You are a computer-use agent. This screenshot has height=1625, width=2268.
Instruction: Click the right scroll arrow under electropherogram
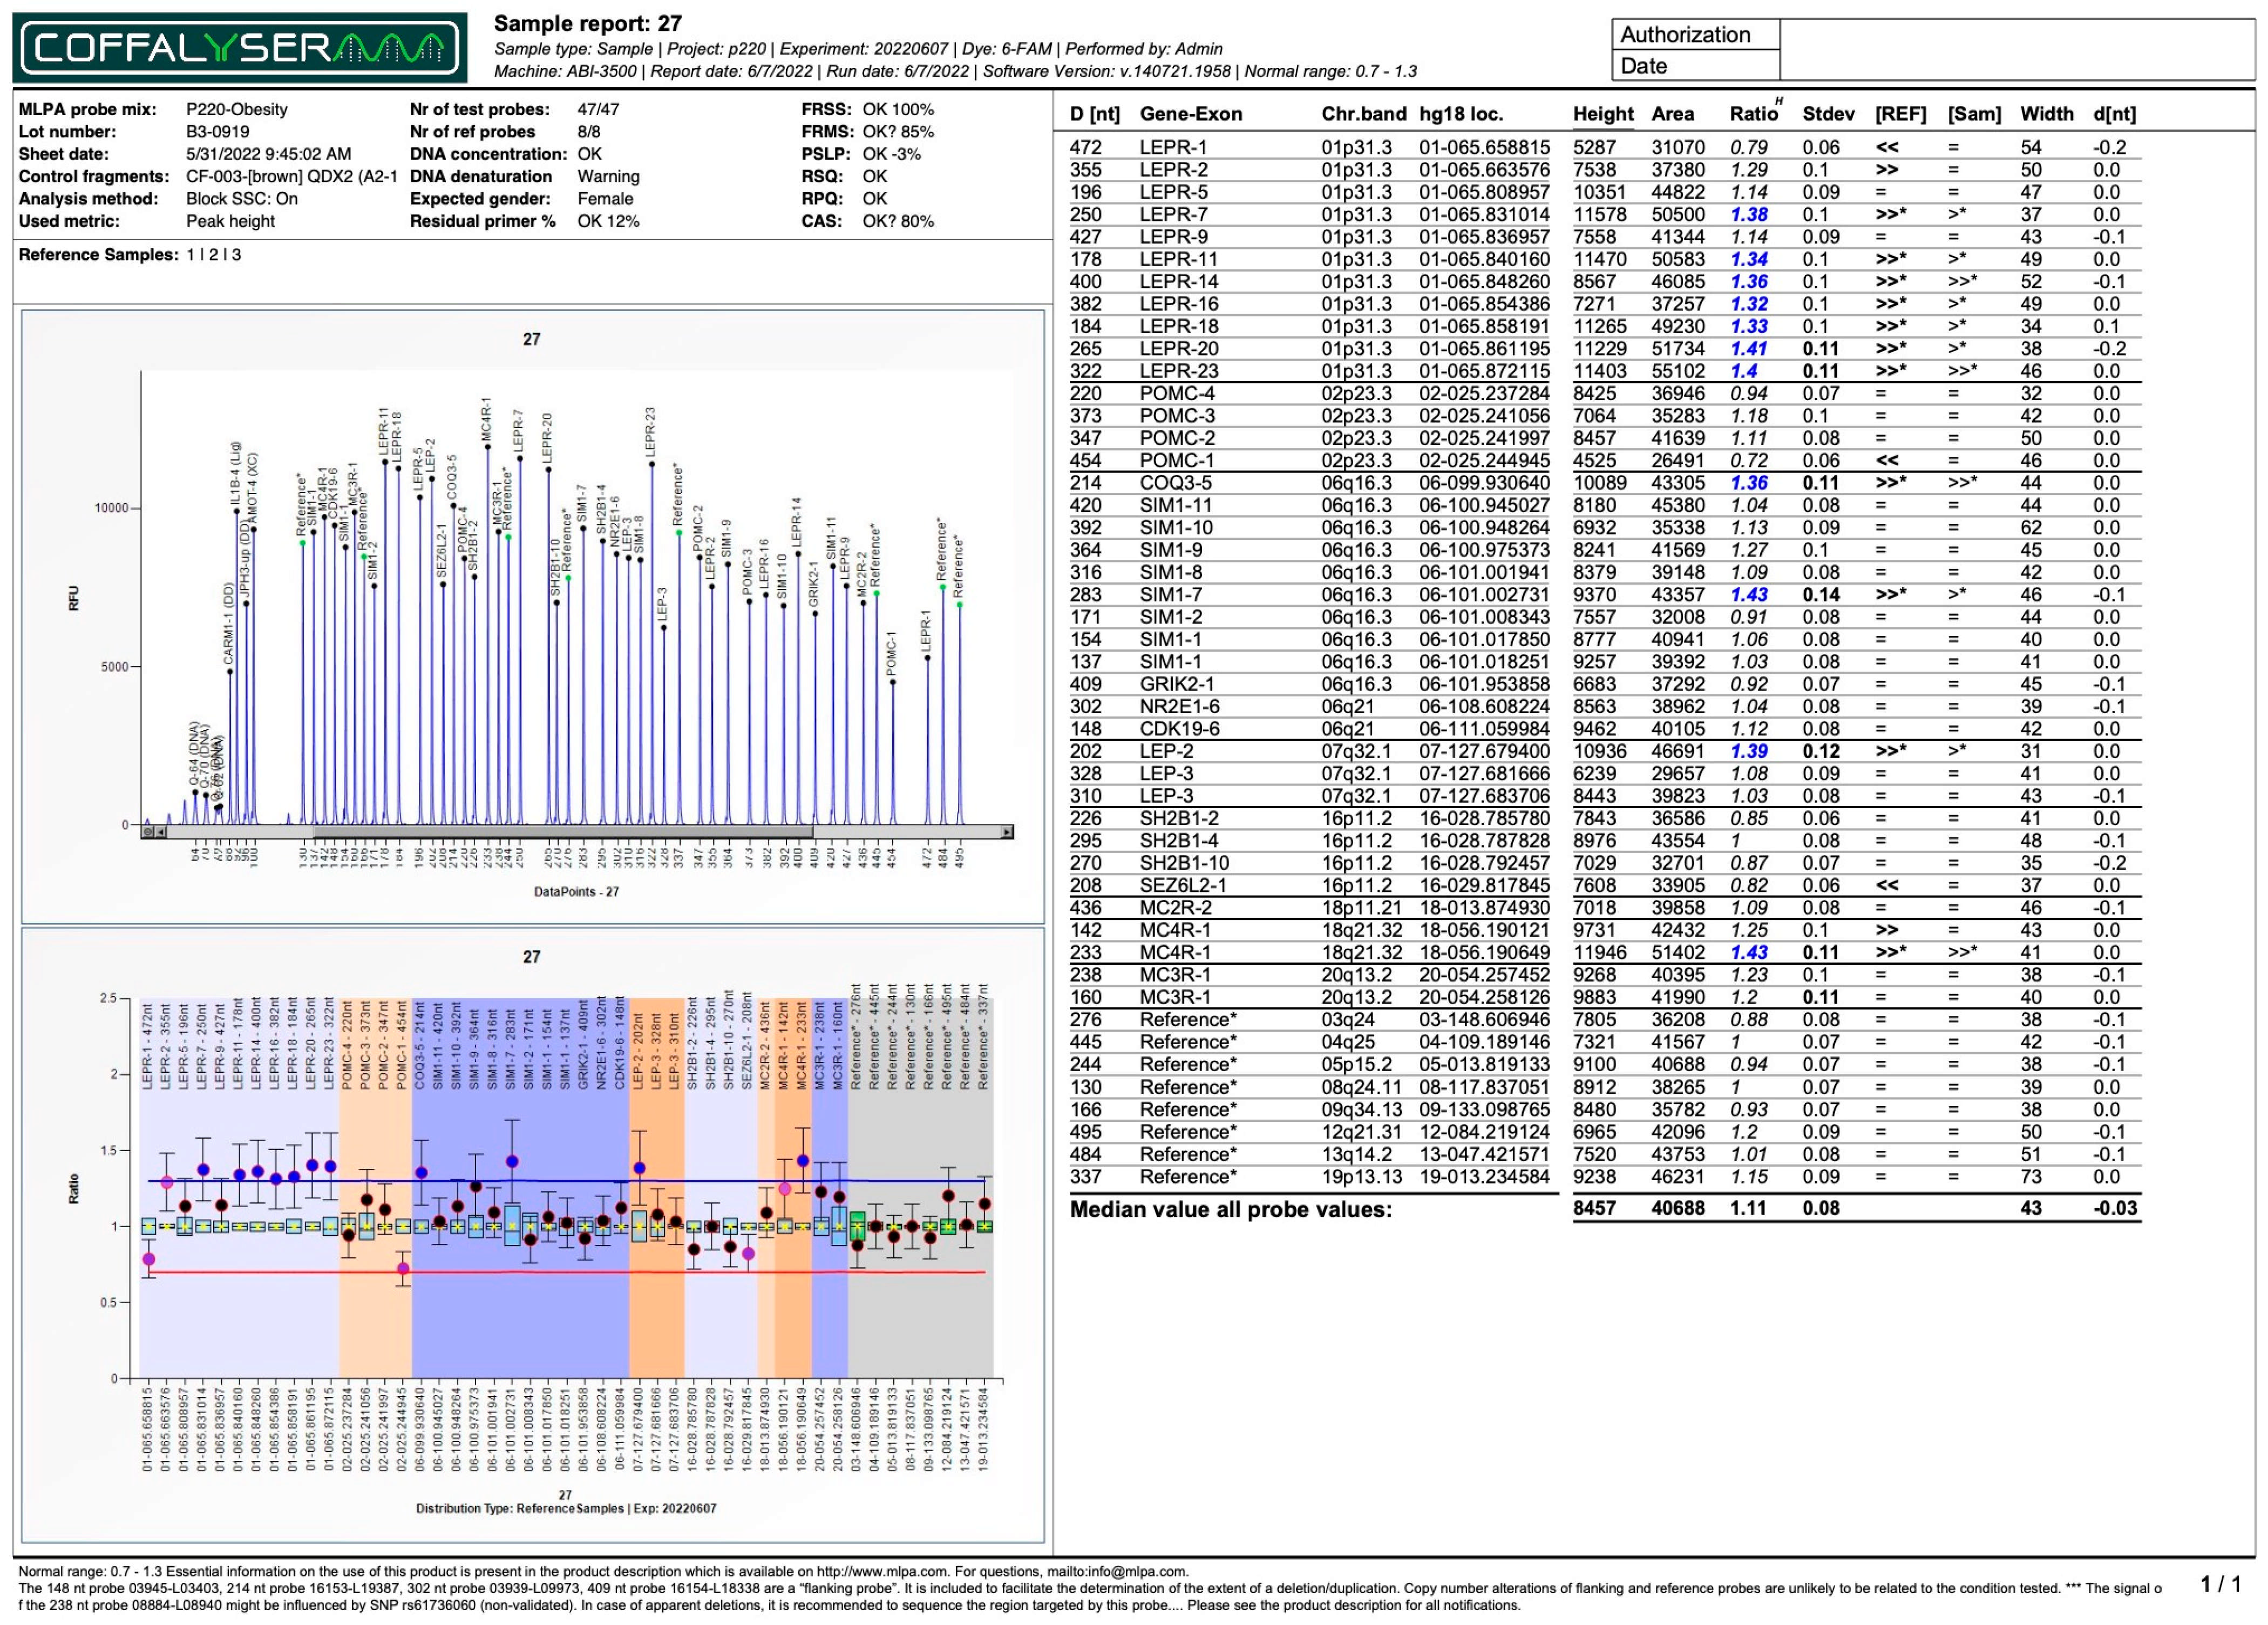coord(1006,831)
